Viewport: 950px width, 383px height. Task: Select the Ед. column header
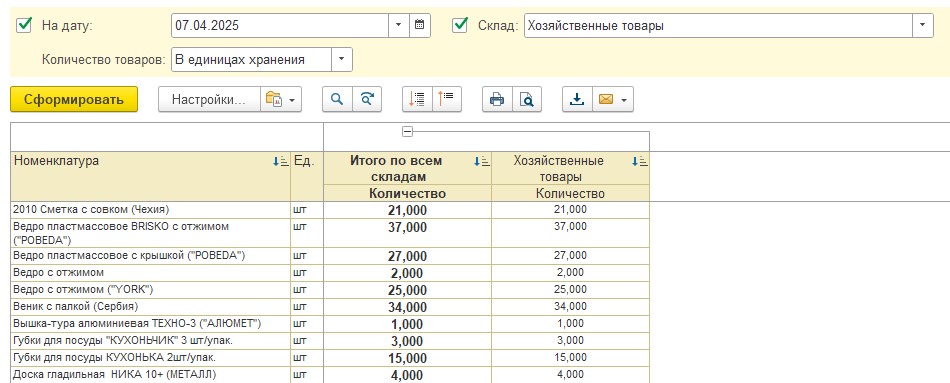click(x=307, y=176)
